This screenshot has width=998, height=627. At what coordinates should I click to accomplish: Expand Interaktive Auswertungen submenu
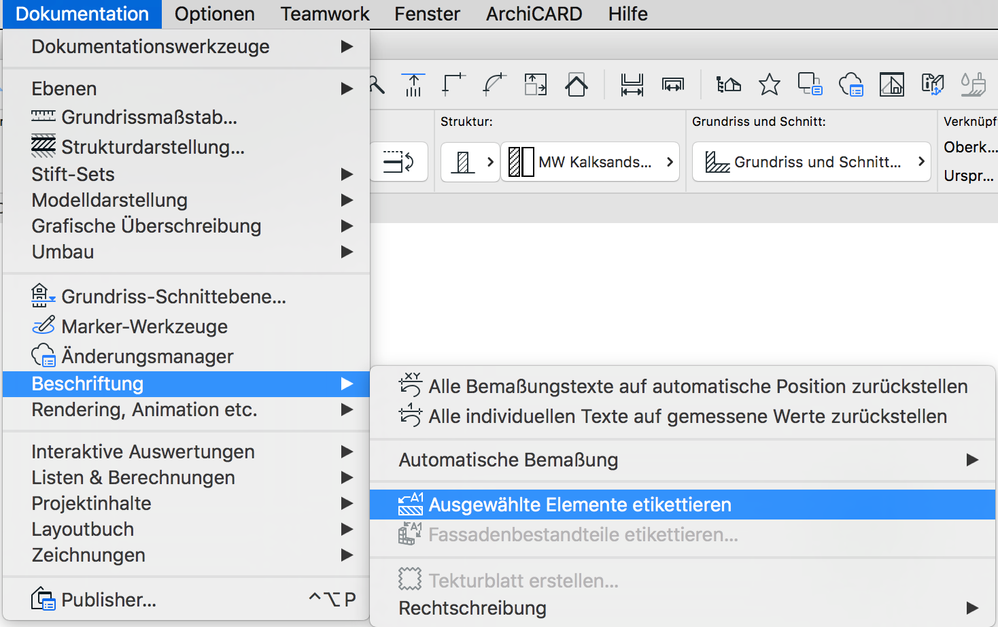(x=186, y=452)
